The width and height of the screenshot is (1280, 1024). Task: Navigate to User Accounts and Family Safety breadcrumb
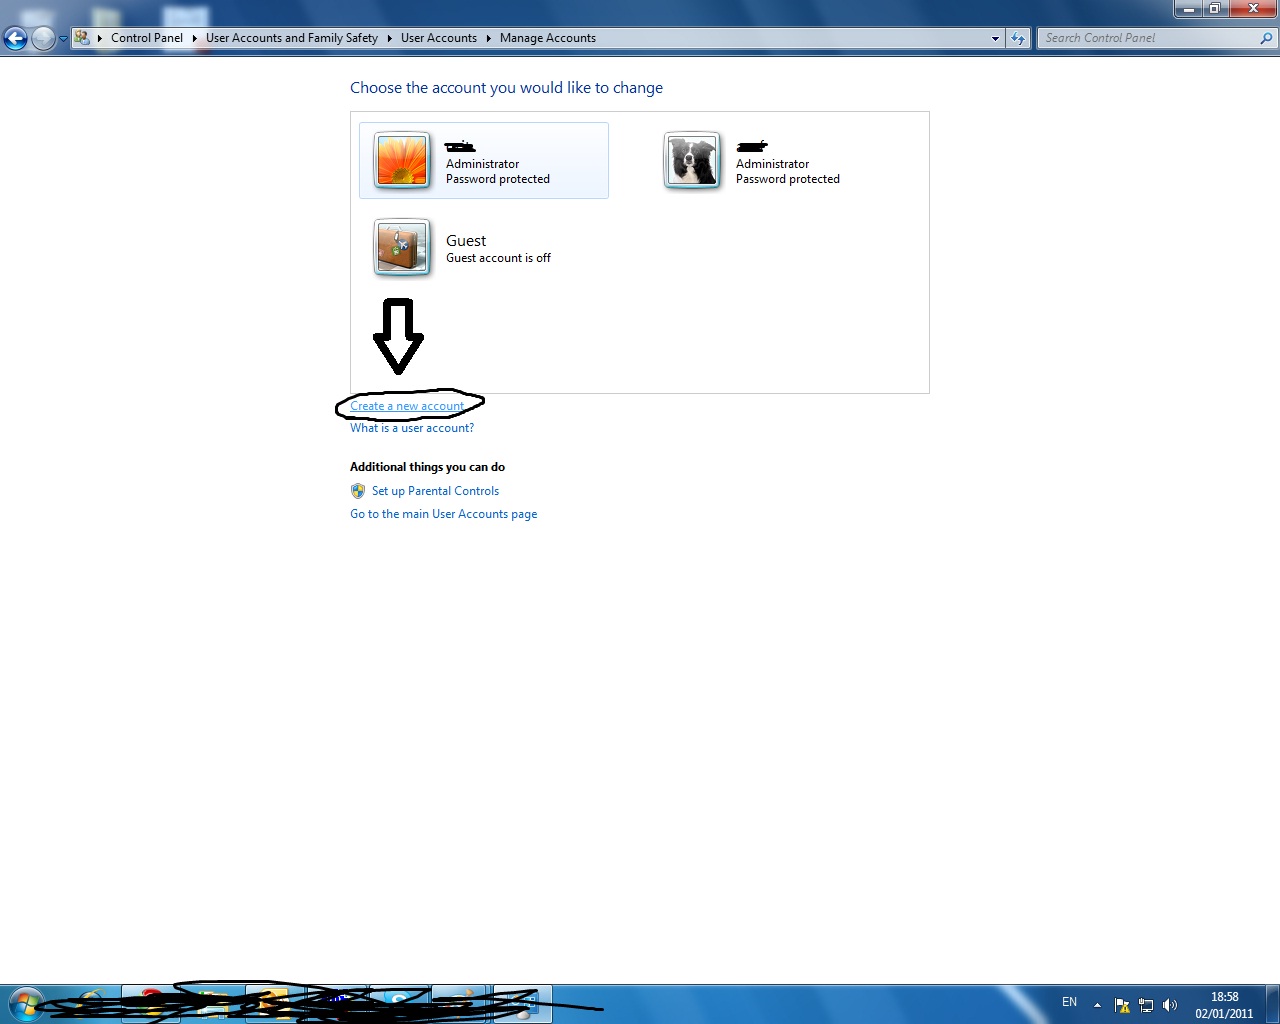point(291,38)
